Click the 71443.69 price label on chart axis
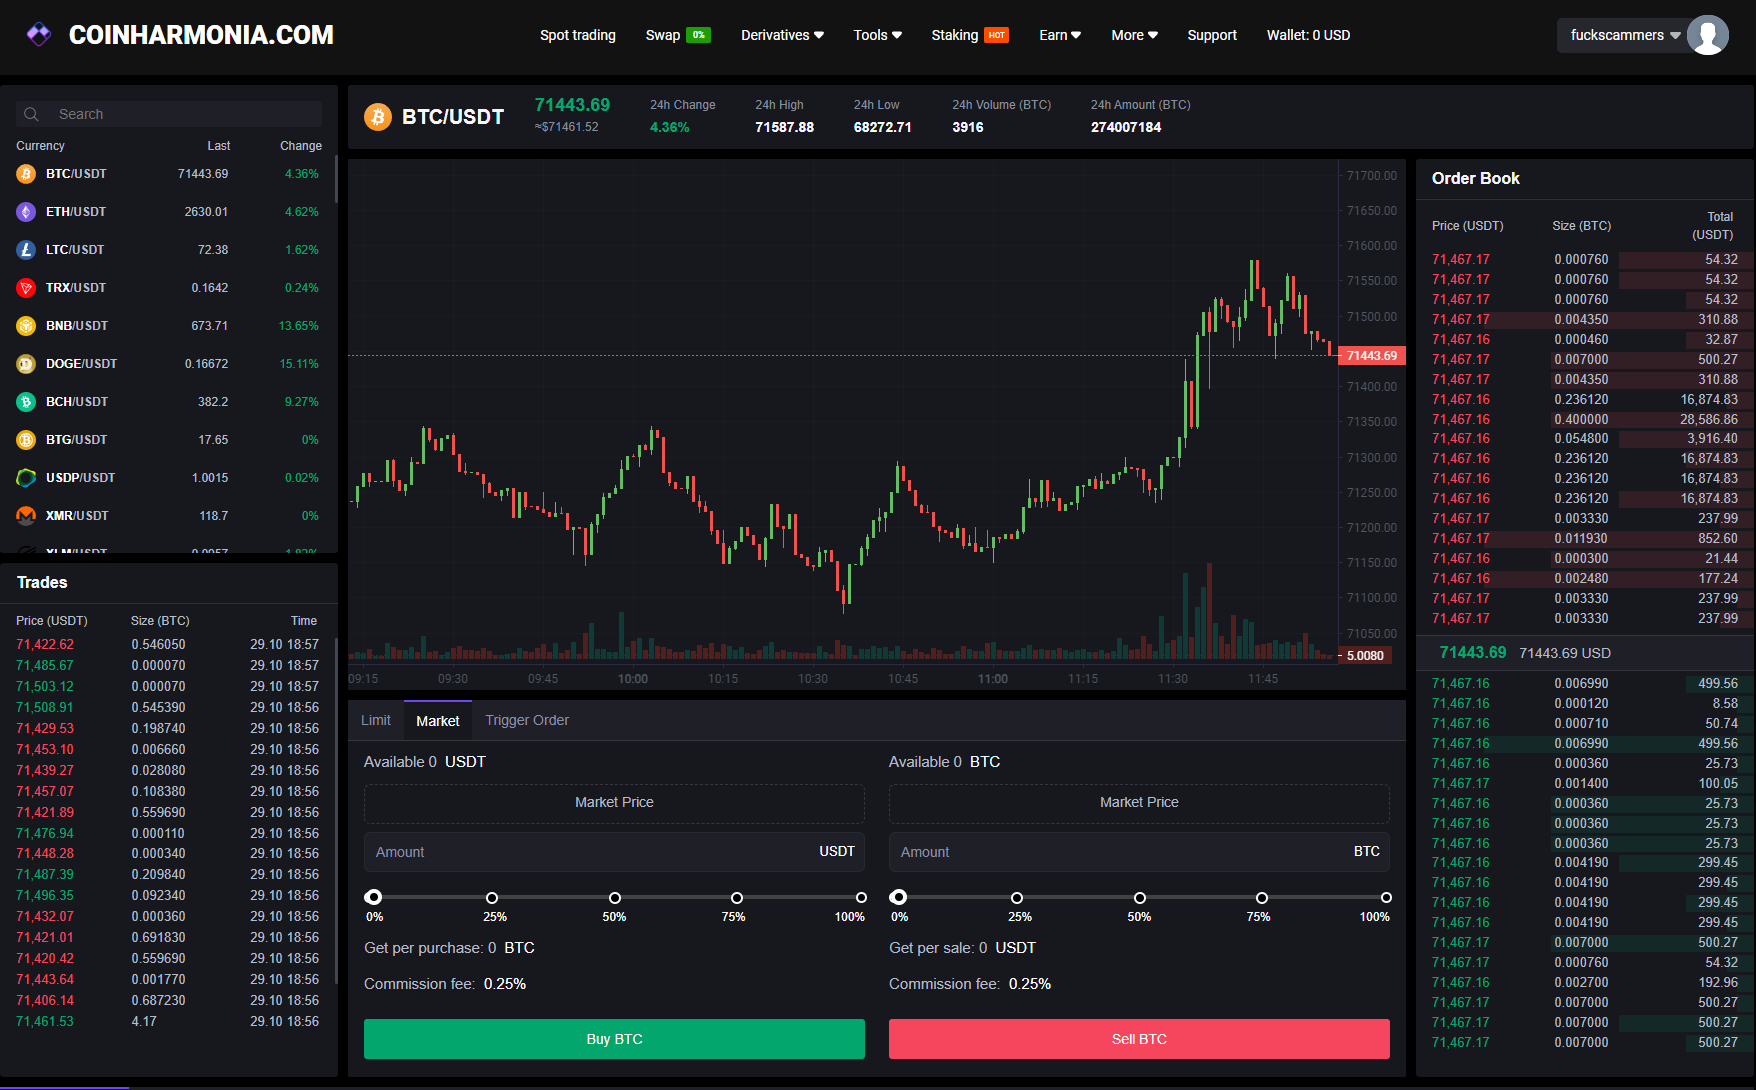The image size is (1756, 1090). (x=1372, y=356)
